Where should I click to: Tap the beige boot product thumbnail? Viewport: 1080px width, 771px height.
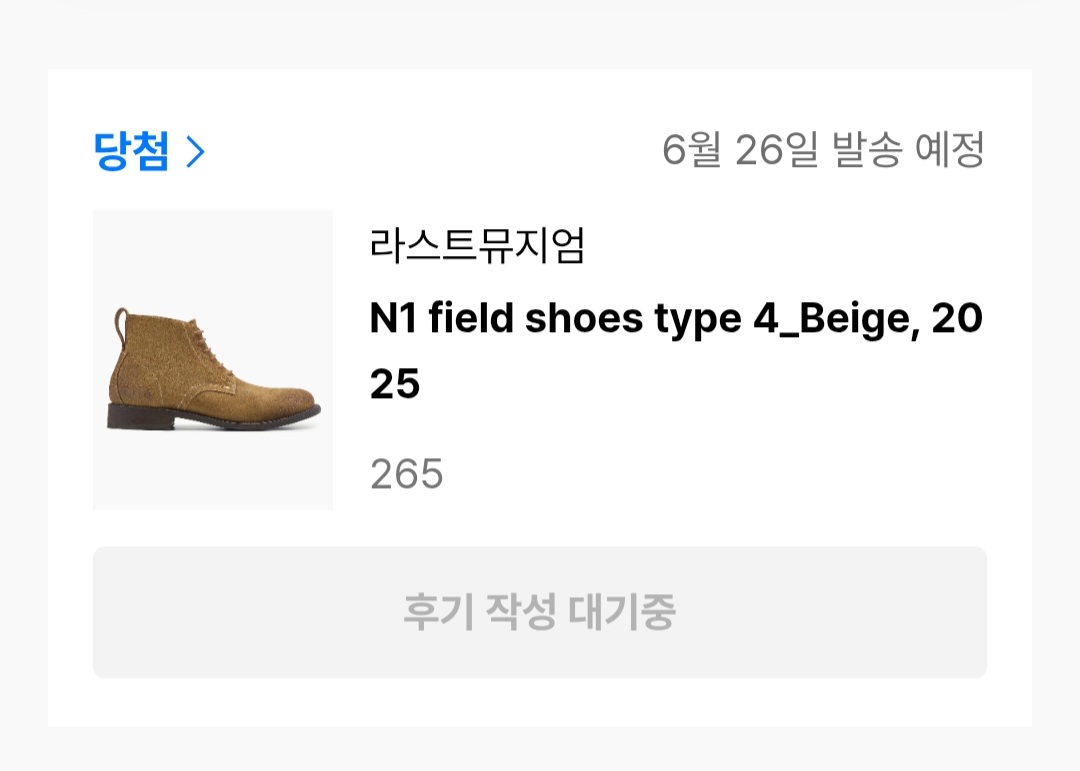click(x=213, y=360)
